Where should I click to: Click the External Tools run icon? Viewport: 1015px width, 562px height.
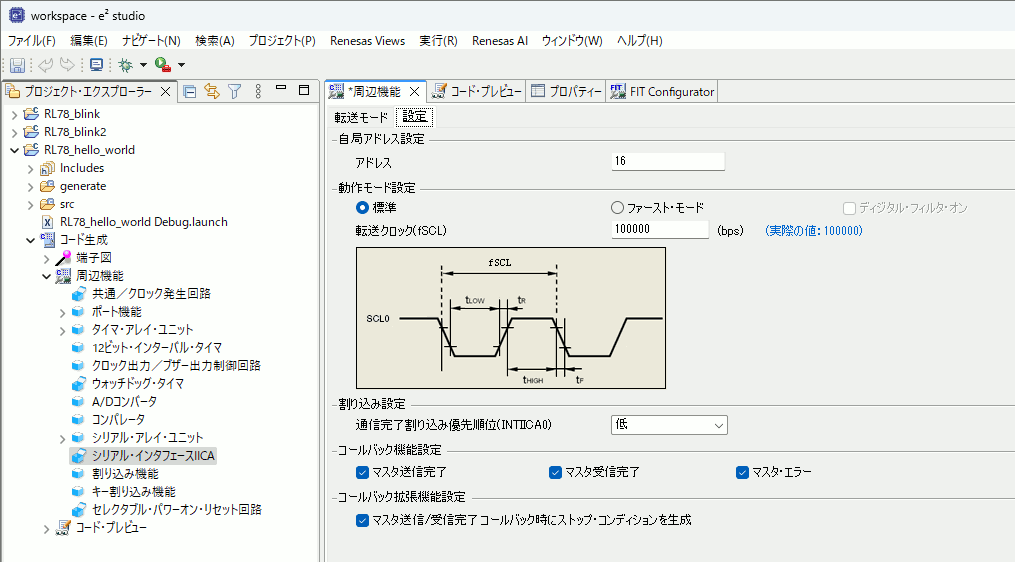tap(162, 65)
